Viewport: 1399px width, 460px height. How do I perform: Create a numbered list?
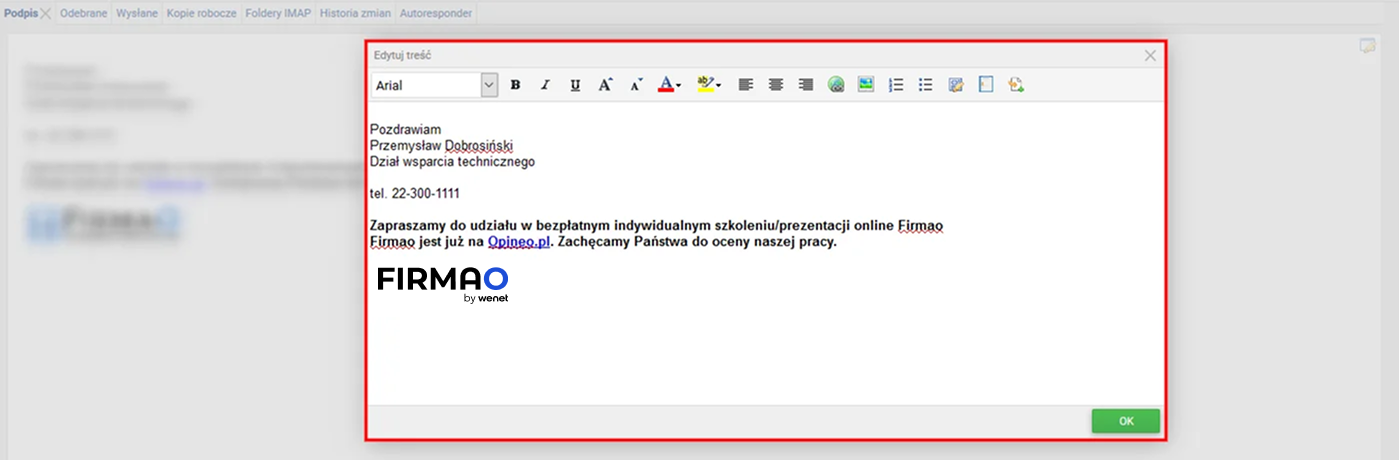click(x=896, y=85)
